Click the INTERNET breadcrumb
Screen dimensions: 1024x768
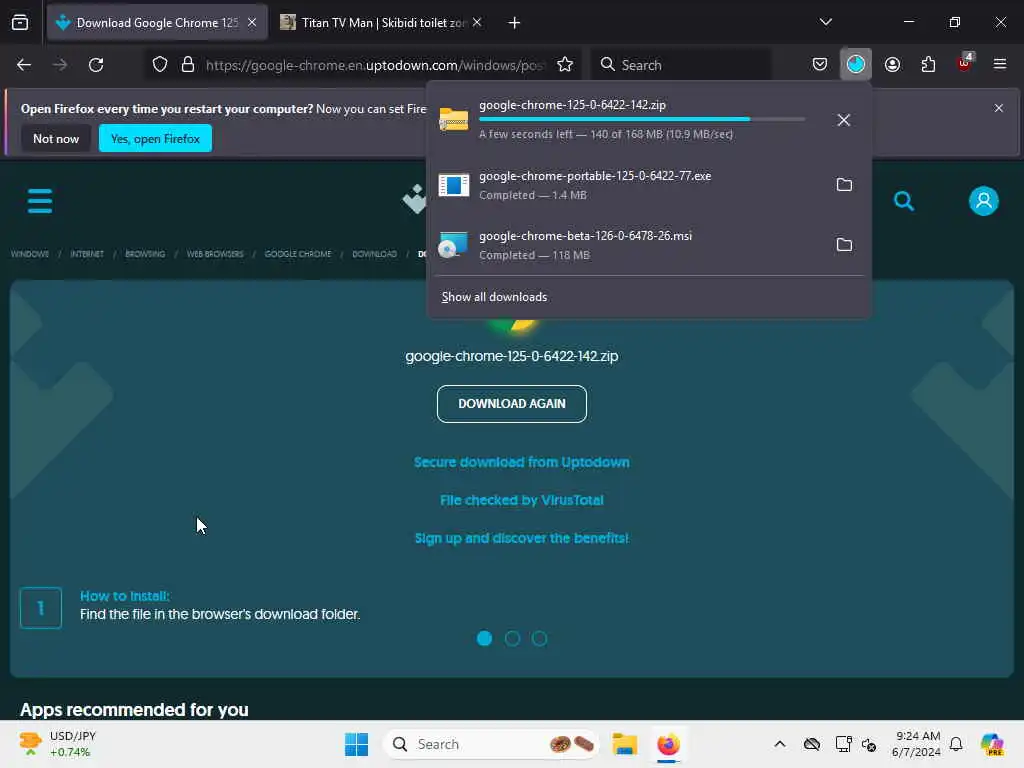tap(87, 254)
